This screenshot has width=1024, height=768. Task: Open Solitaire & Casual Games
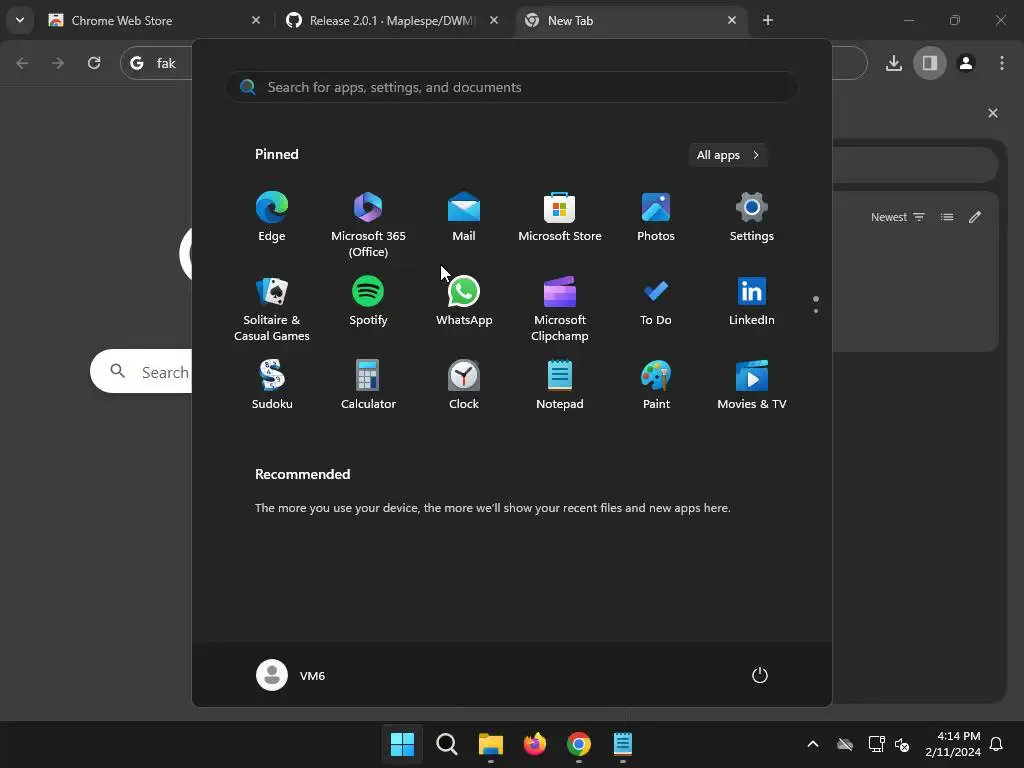tap(272, 309)
